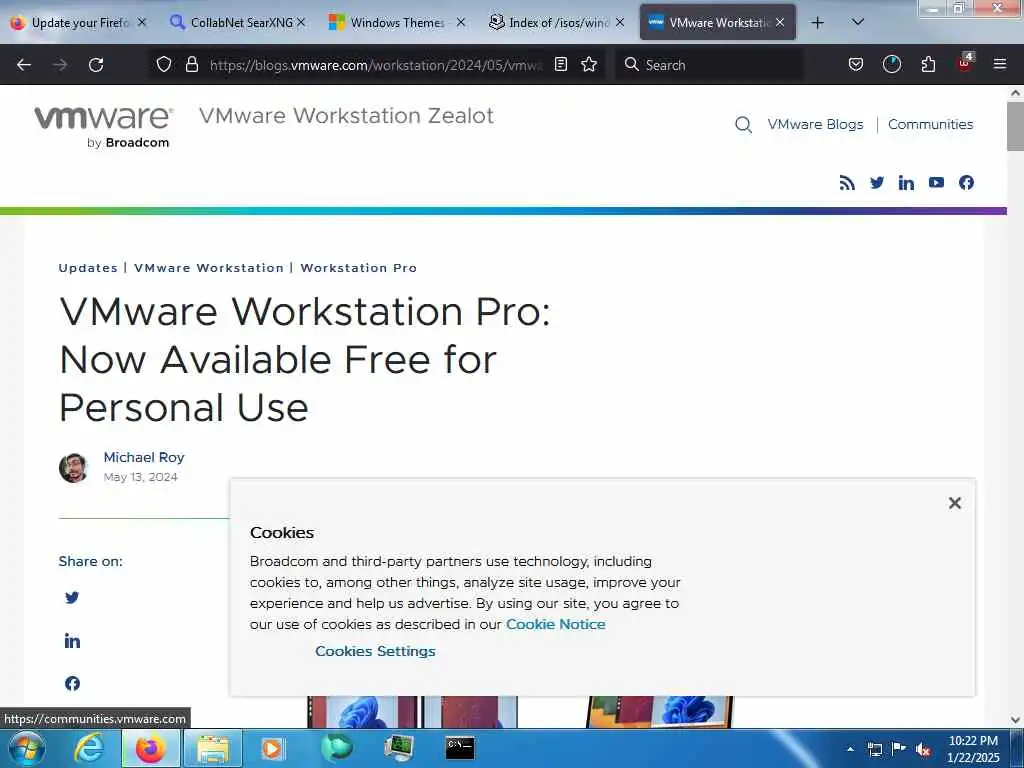Open Windows Explorer folder on taskbar
This screenshot has width=1024, height=768.
click(213, 749)
